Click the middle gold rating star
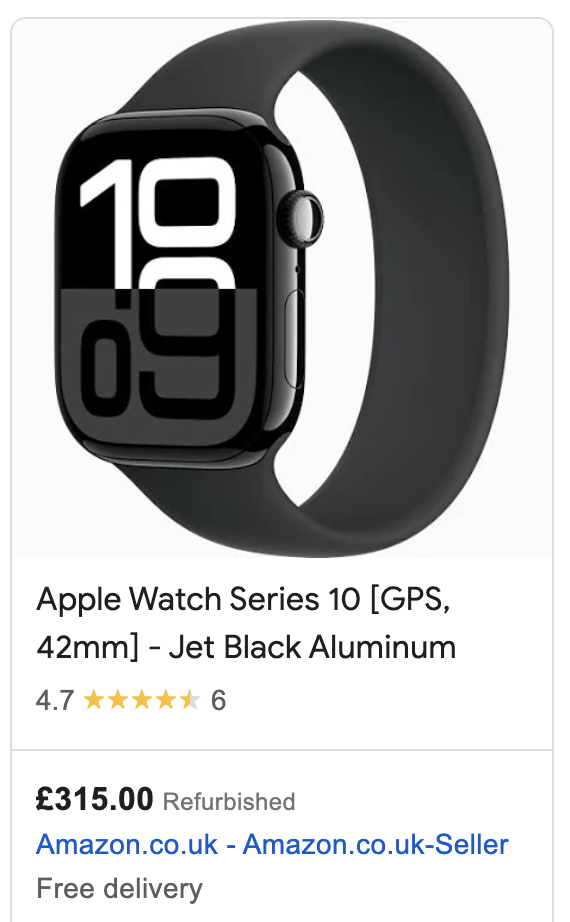 pyautogui.click(x=142, y=700)
